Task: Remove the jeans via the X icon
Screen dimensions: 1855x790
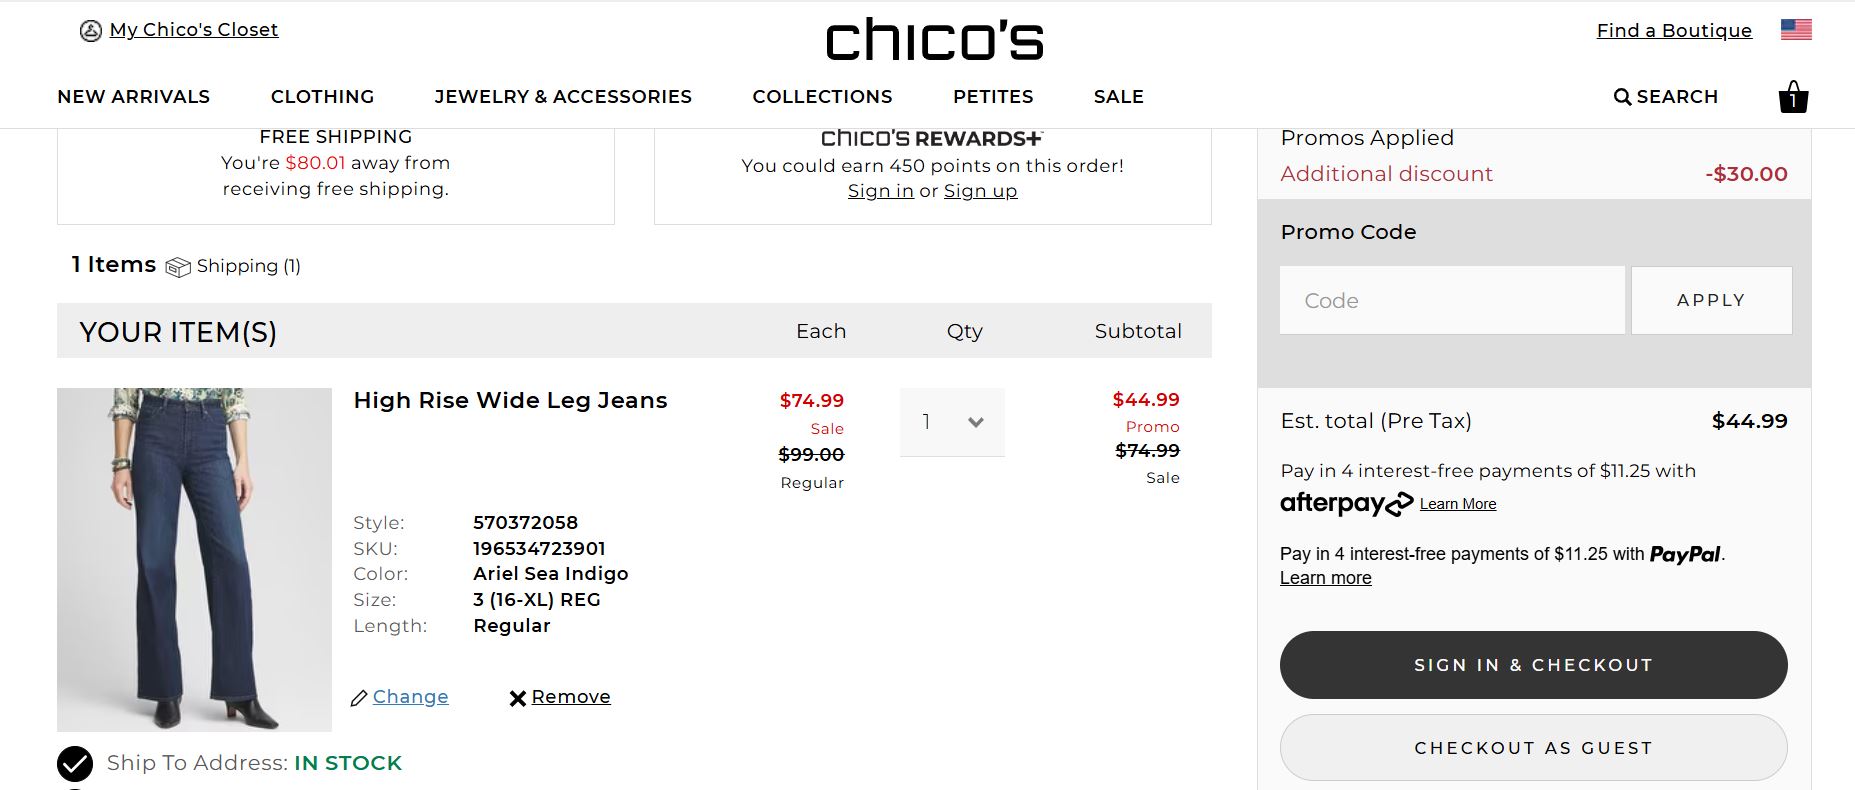Action: [x=517, y=697]
